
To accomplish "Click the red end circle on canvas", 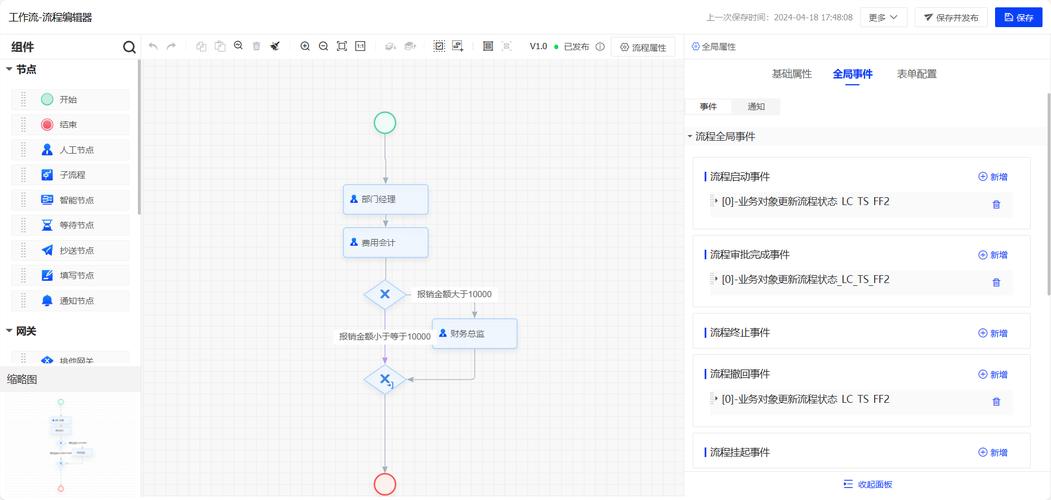I will (x=385, y=484).
